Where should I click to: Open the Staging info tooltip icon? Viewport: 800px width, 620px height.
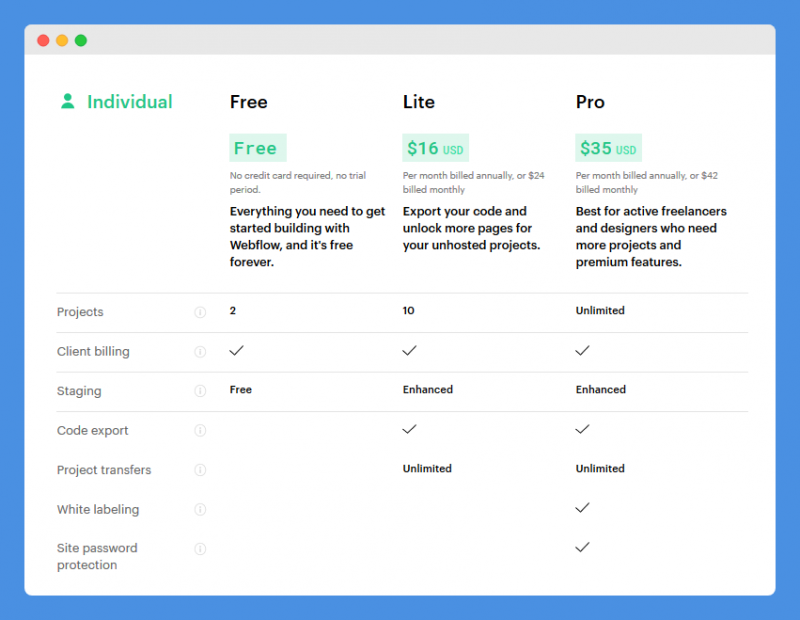tap(200, 391)
